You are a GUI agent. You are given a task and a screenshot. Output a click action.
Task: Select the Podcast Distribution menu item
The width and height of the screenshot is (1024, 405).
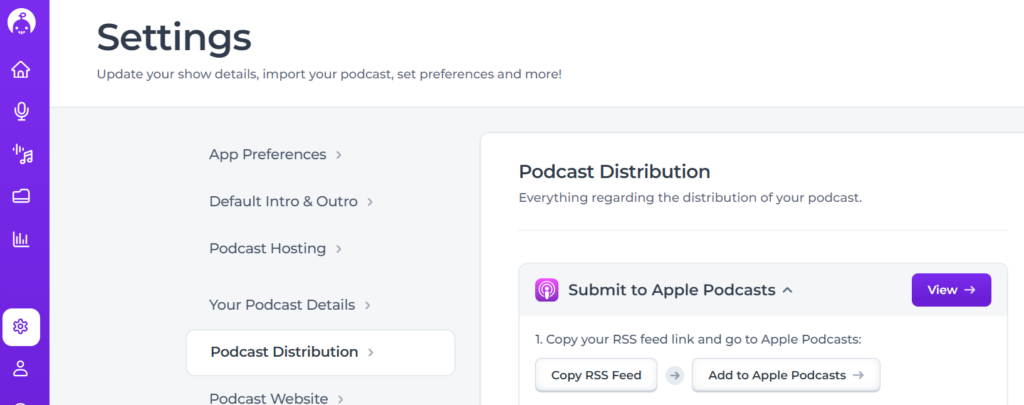point(284,352)
